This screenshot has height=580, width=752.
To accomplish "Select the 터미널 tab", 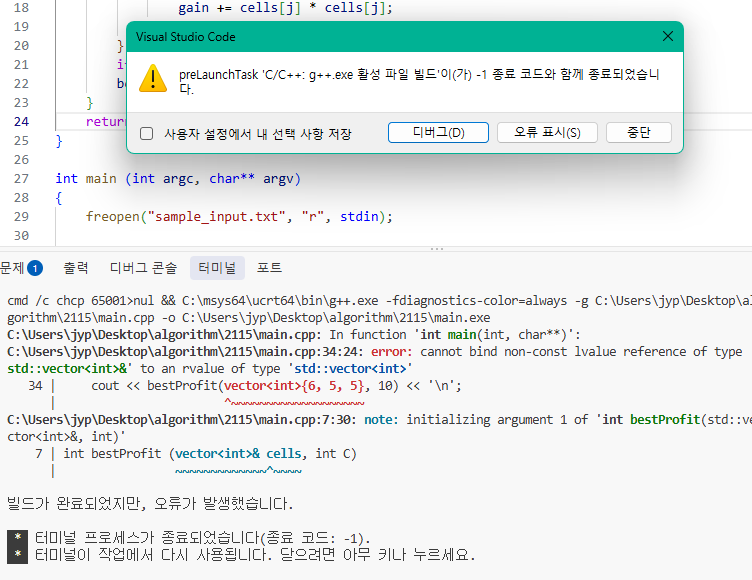I will point(217,268).
